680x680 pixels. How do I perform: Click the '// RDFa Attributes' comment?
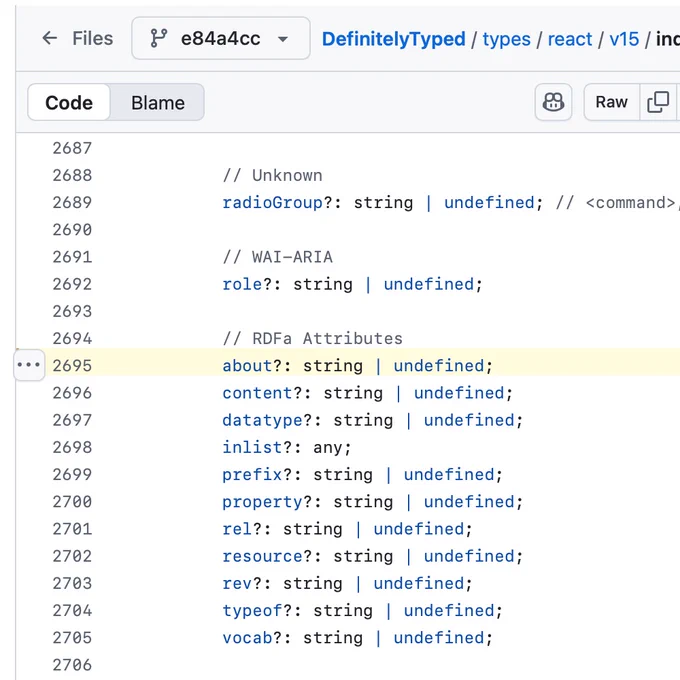point(313,339)
